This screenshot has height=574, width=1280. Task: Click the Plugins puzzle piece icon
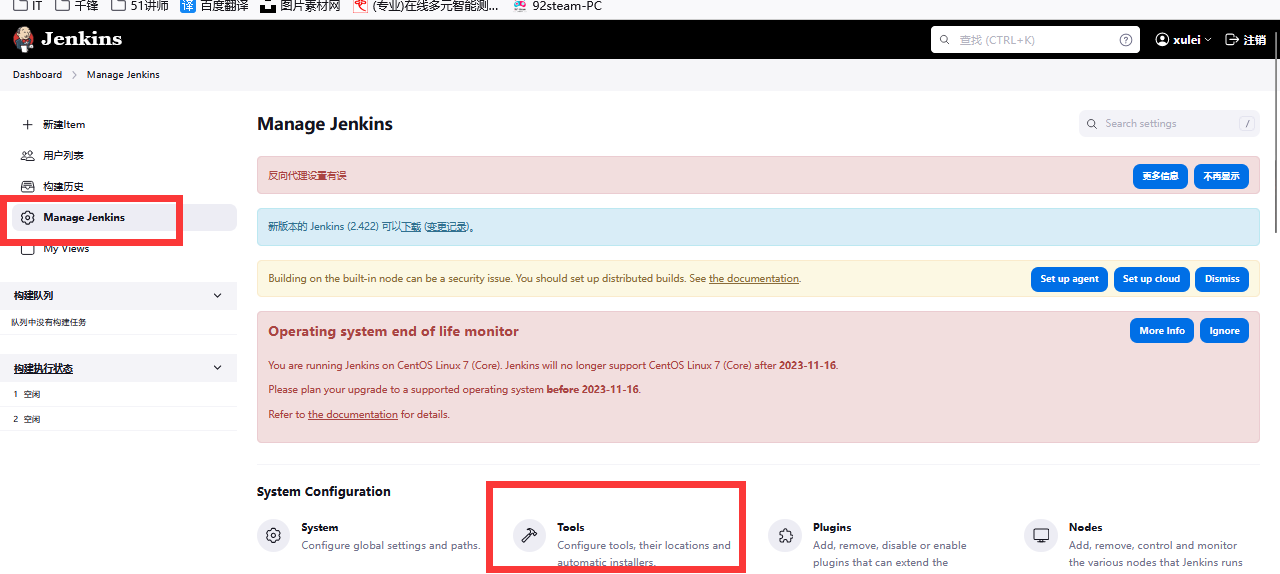click(x=785, y=536)
